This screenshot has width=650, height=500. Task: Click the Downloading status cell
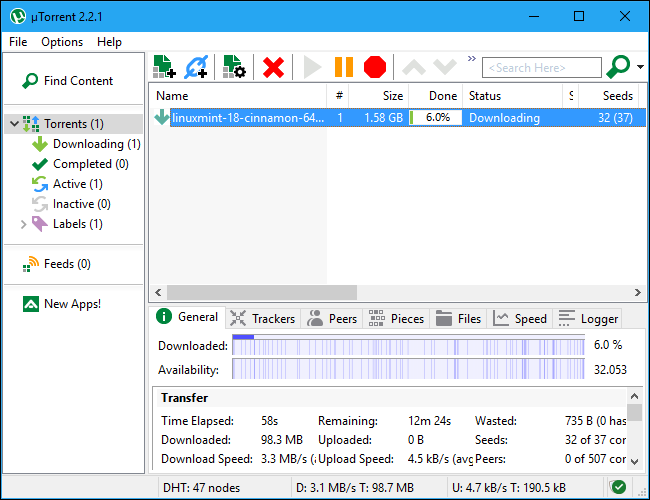coord(504,118)
